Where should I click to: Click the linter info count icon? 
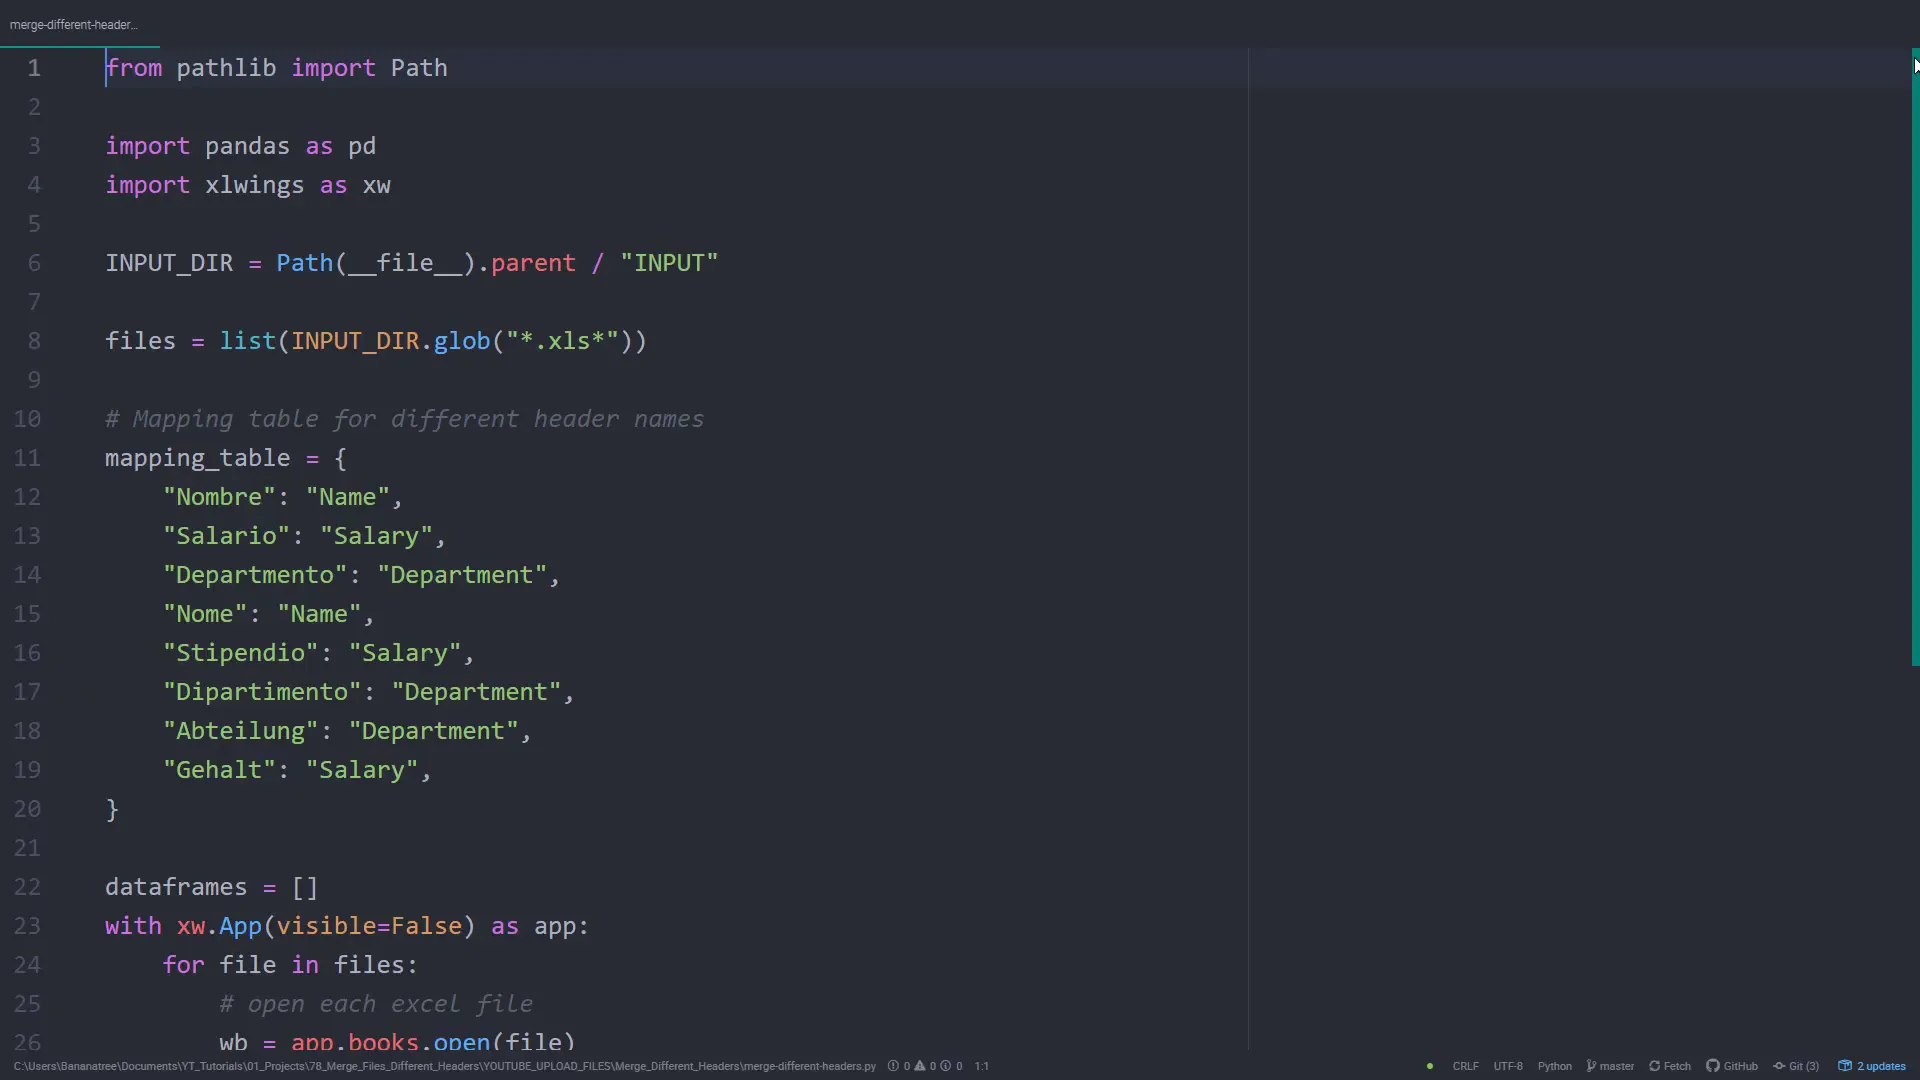click(946, 1066)
